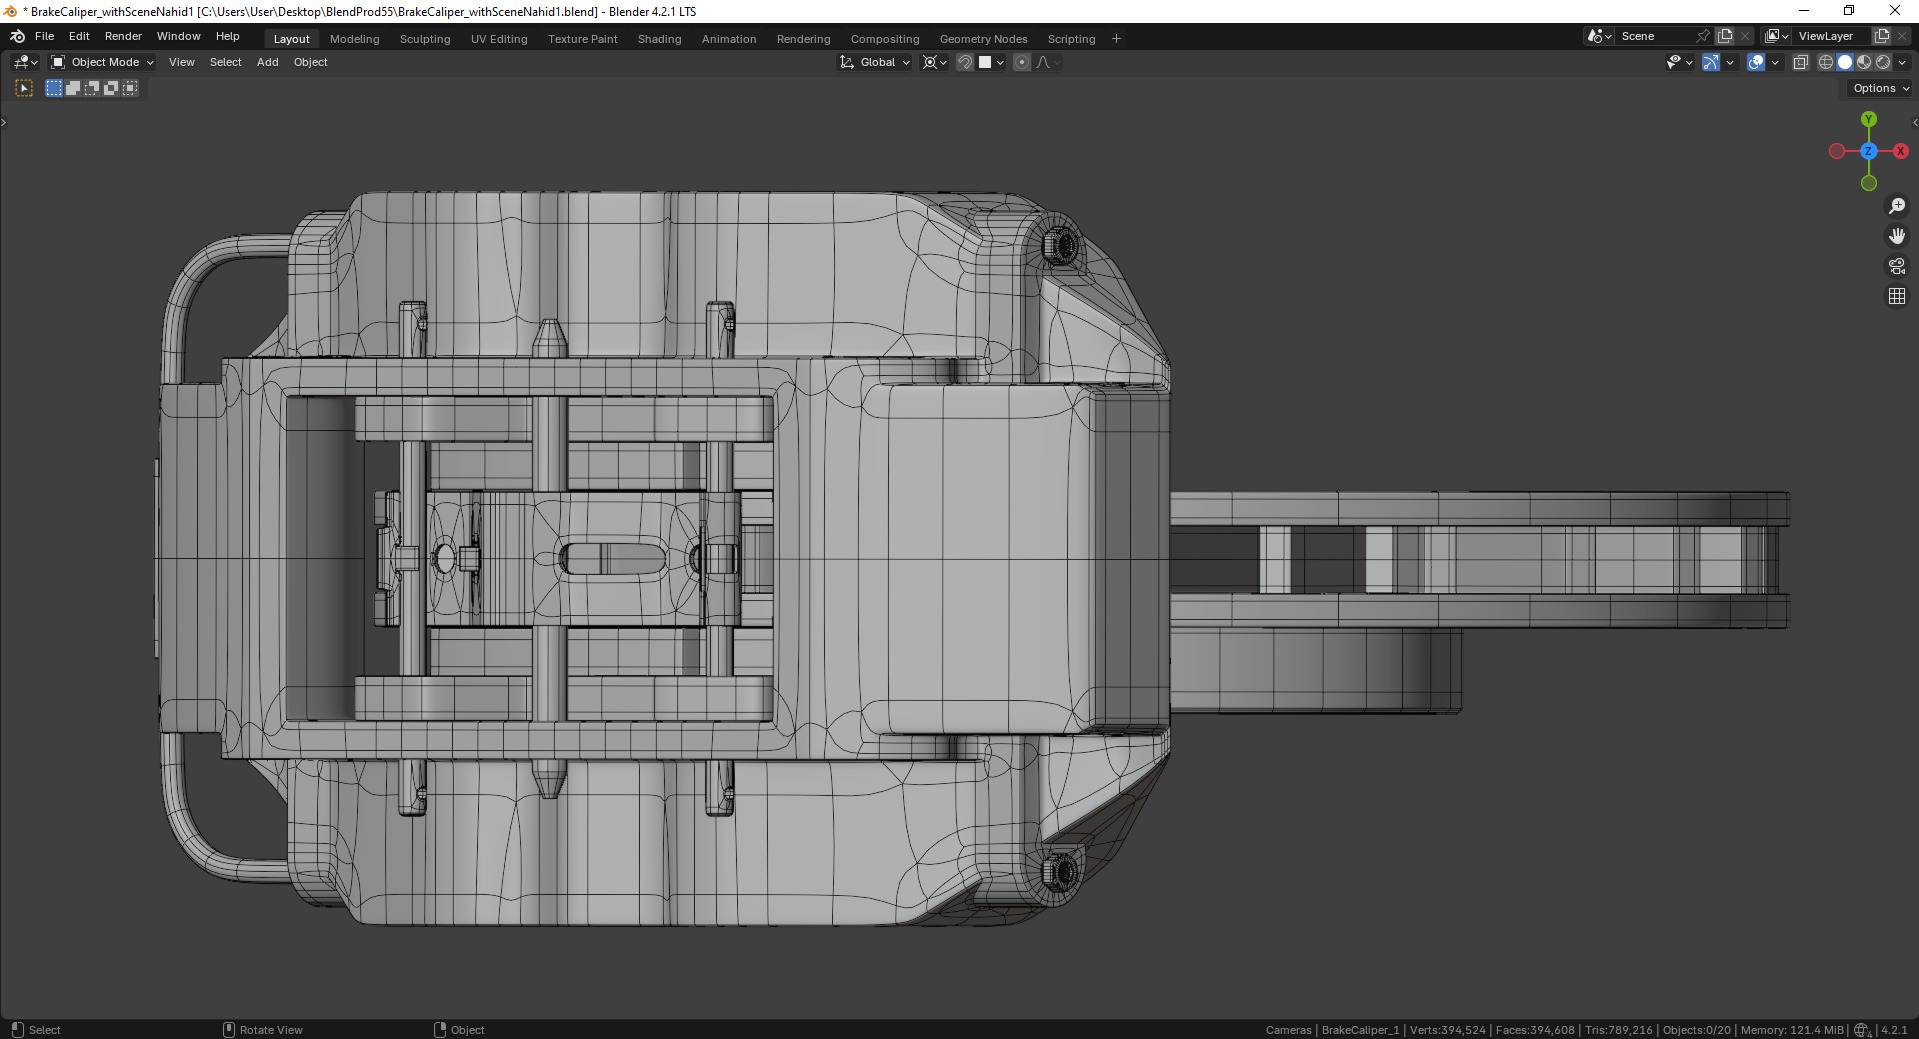
Task: Open the Object Mode dropdown
Action: 103,62
